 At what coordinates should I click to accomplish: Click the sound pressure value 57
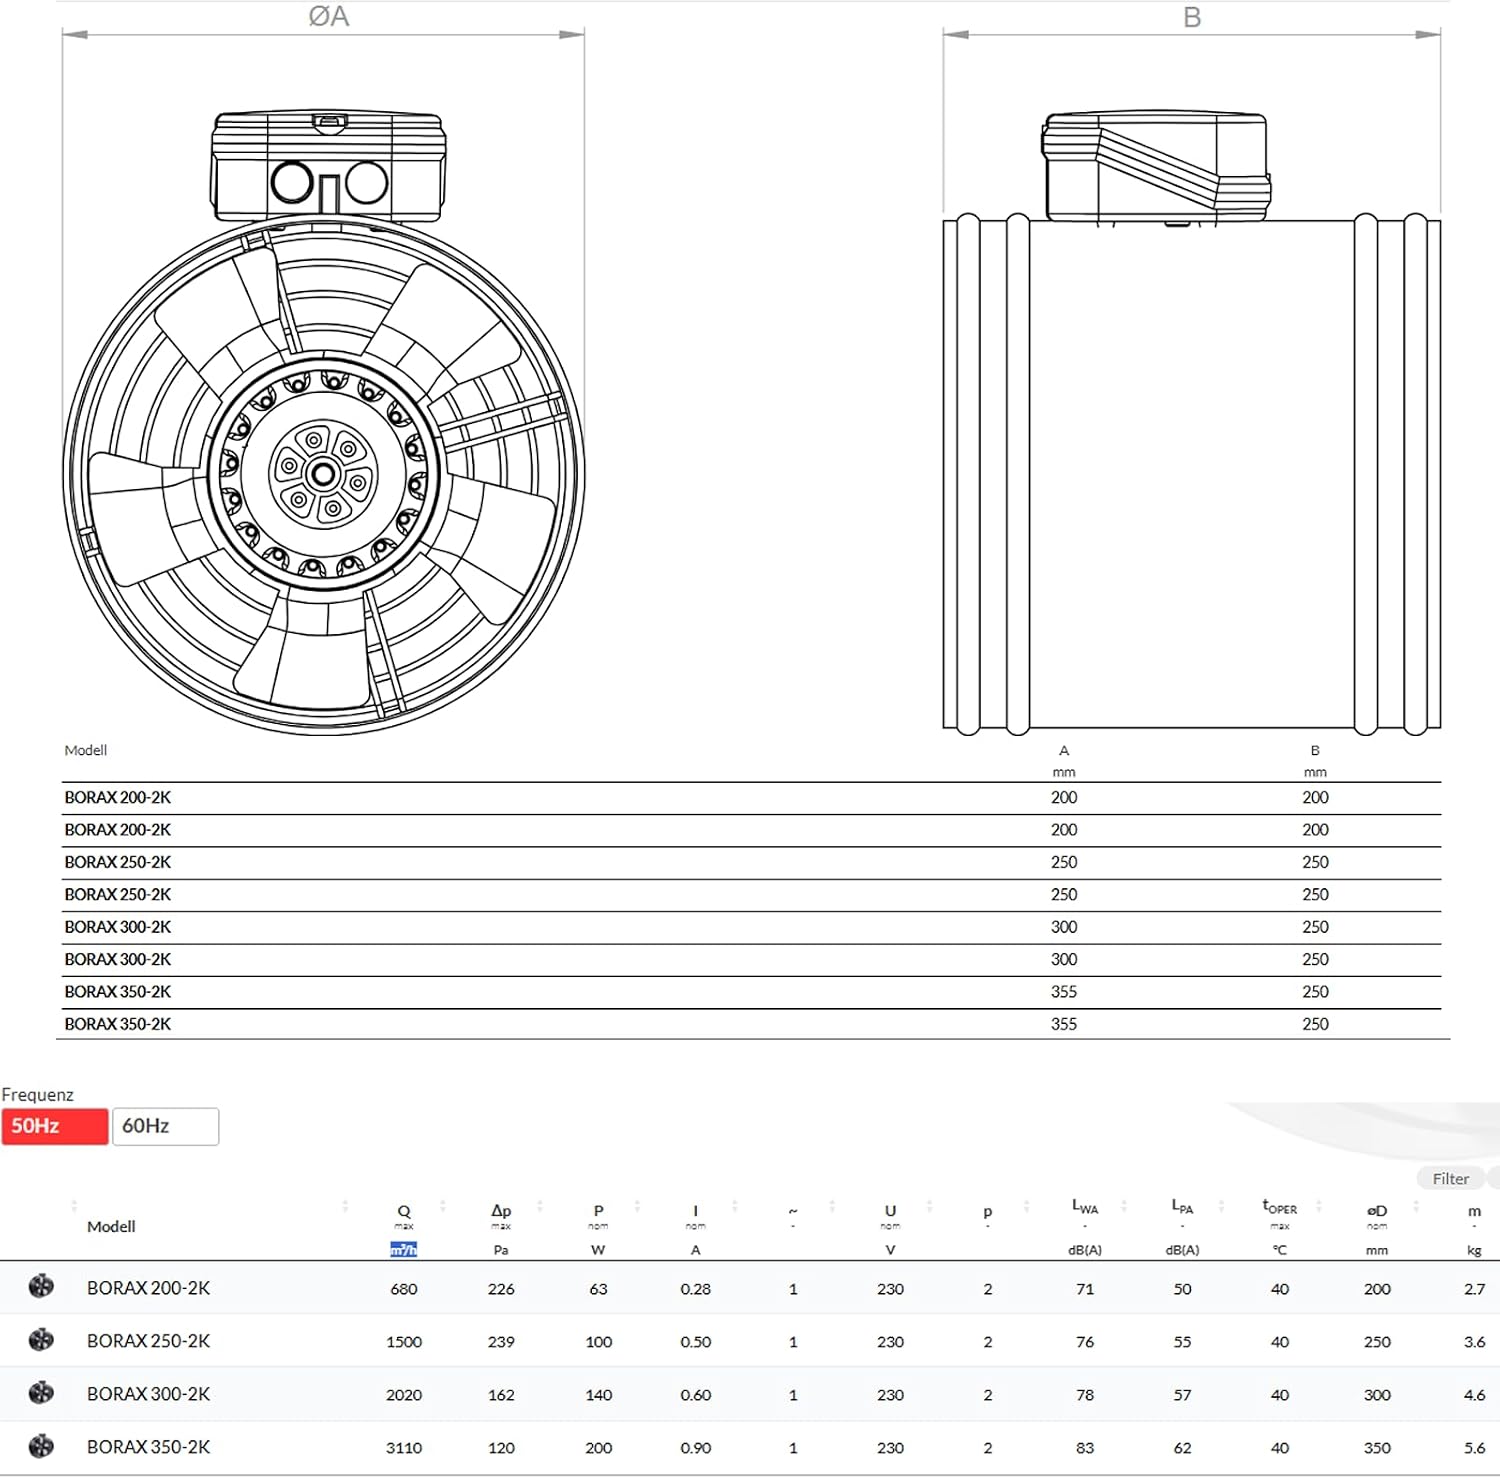pyautogui.click(x=1182, y=1395)
